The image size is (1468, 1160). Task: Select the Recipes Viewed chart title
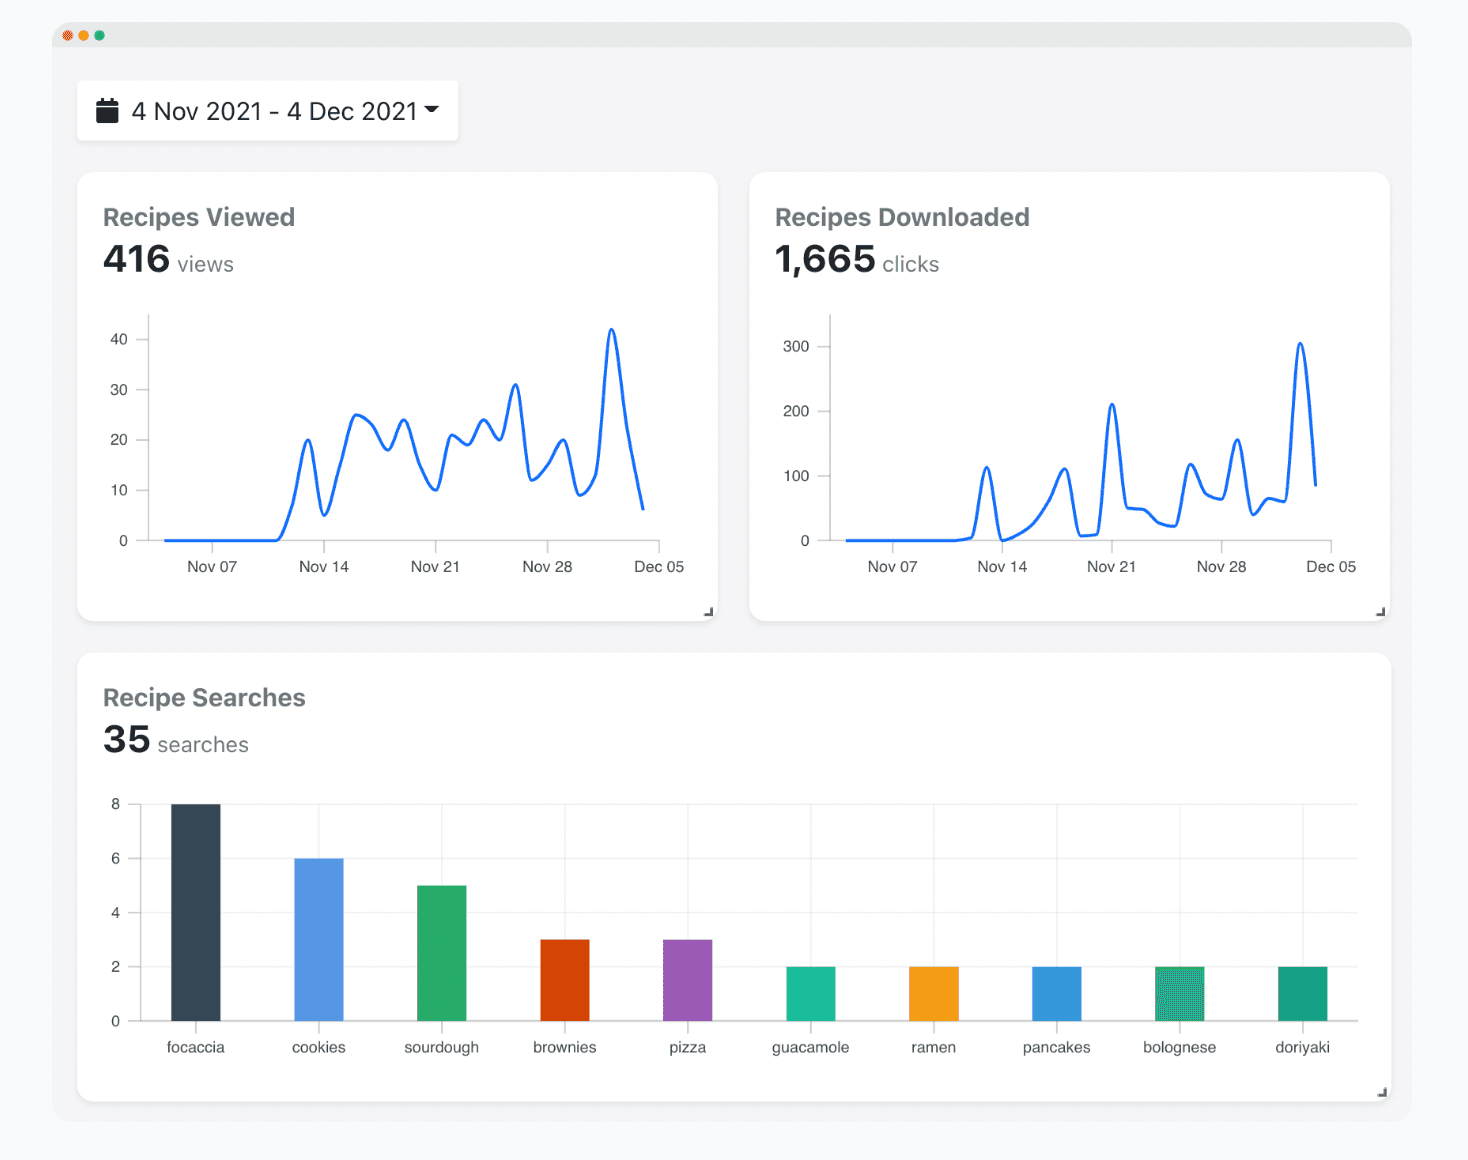coord(199,216)
